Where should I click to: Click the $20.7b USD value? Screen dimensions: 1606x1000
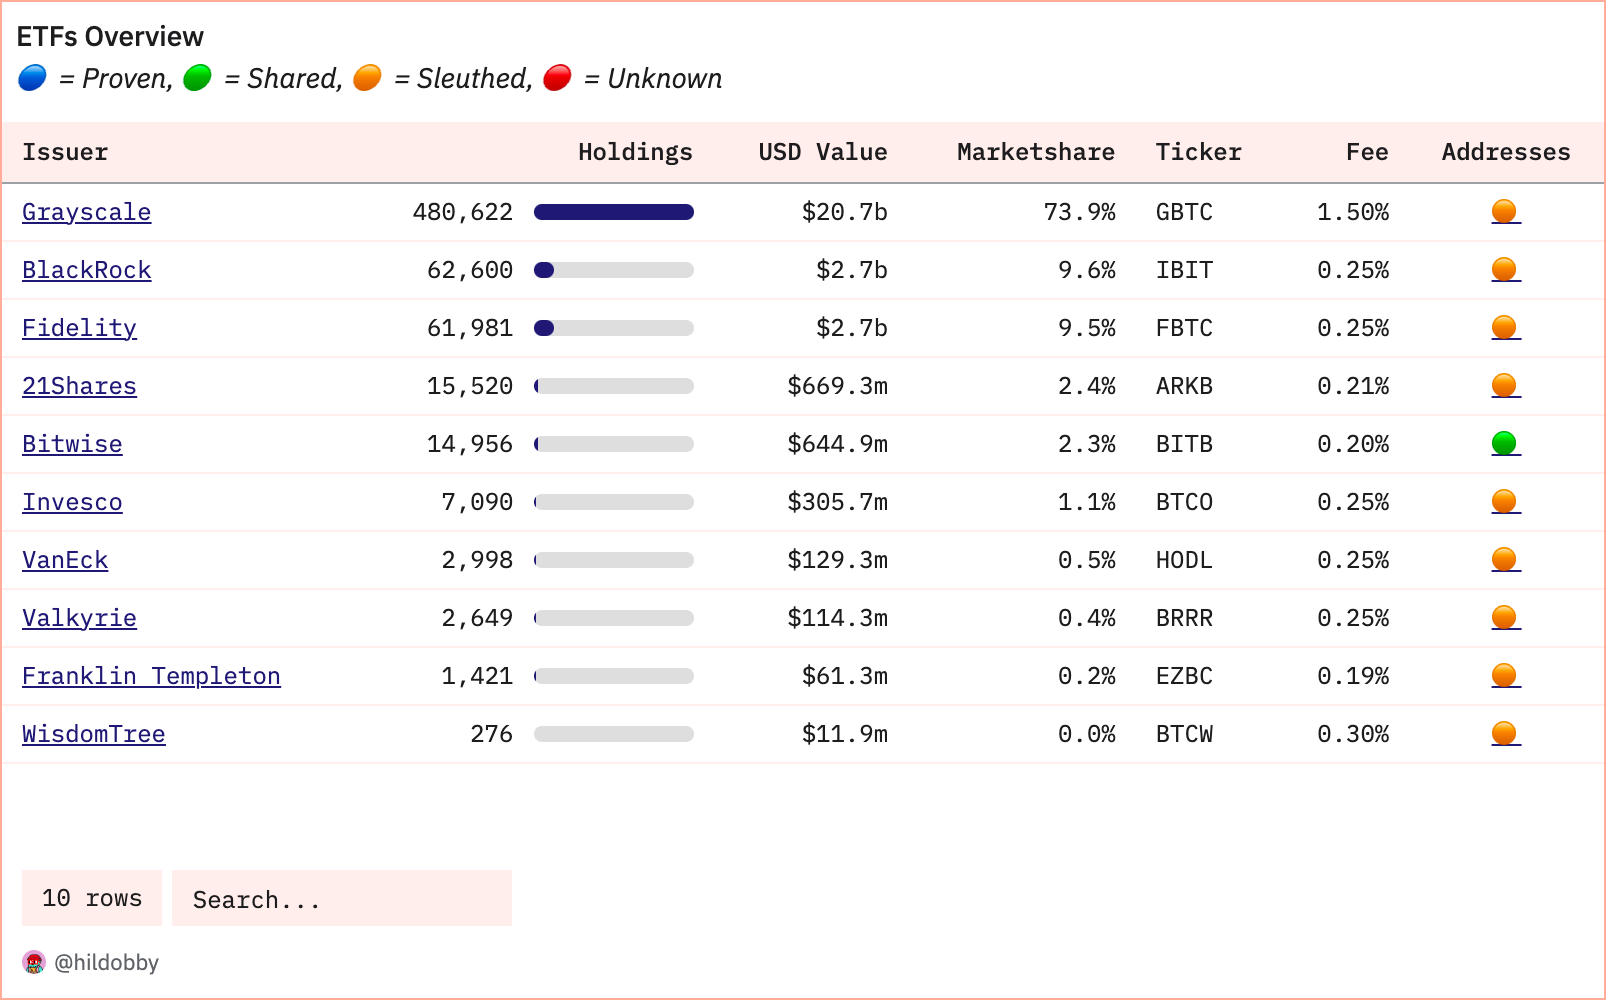[845, 212]
